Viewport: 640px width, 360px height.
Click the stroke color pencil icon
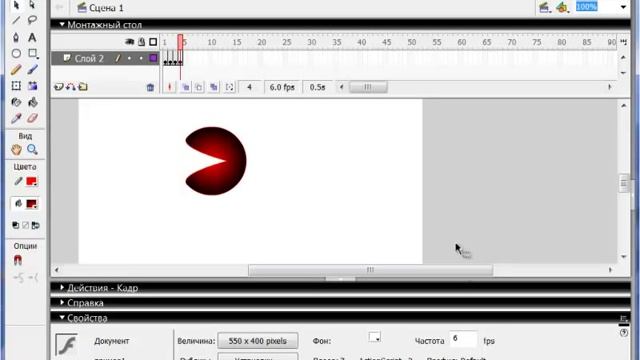click(18, 181)
